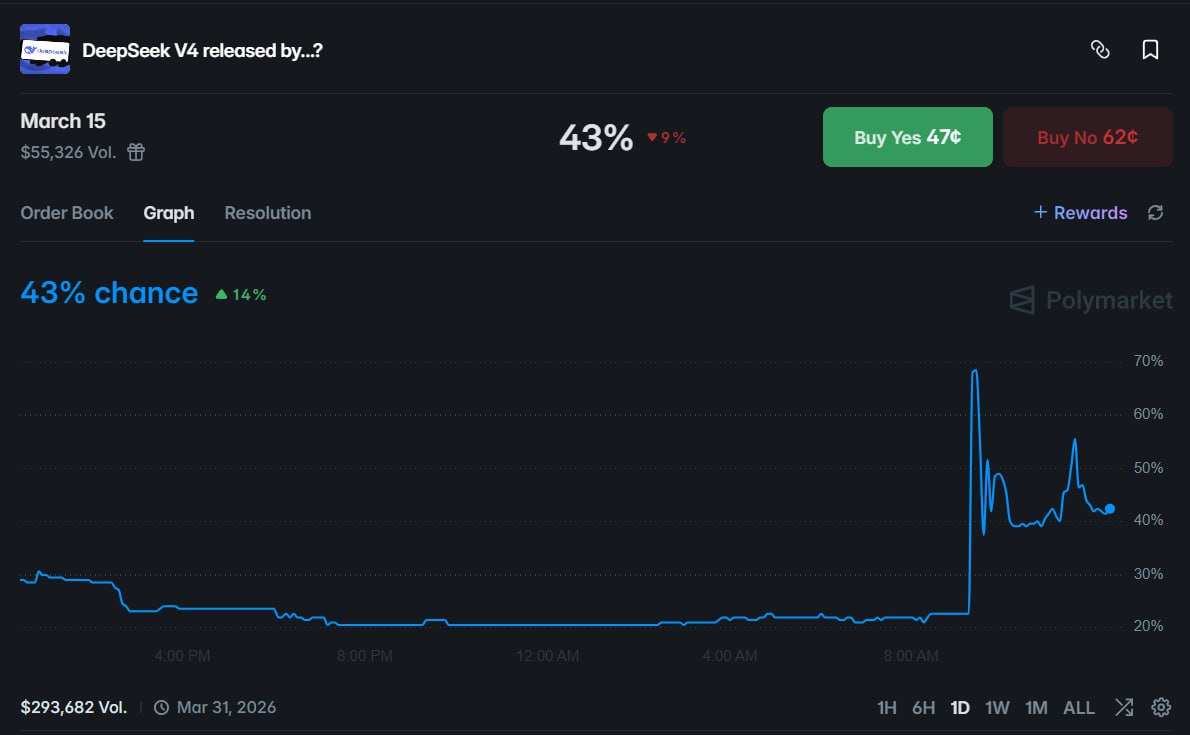Switch to the Order Book tab
The image size is (1190, 735).
pyautogui.click(x=66, y=212)
